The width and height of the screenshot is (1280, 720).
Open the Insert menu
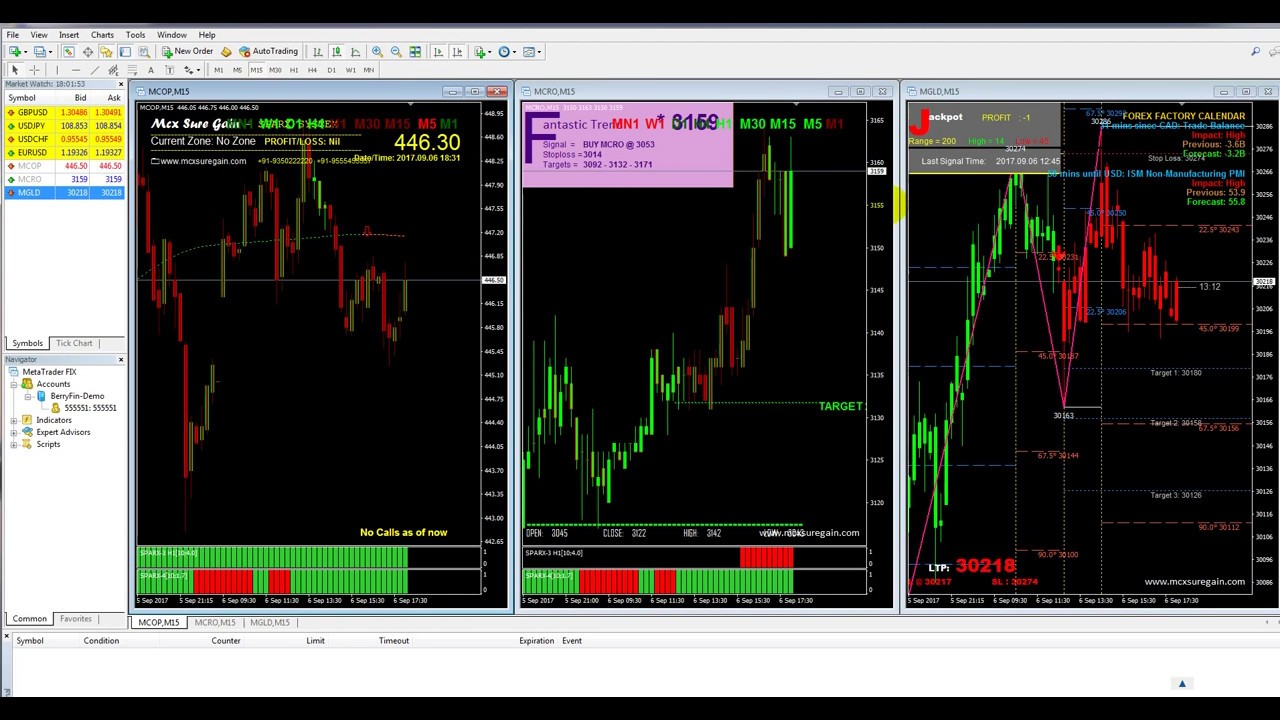69,35
